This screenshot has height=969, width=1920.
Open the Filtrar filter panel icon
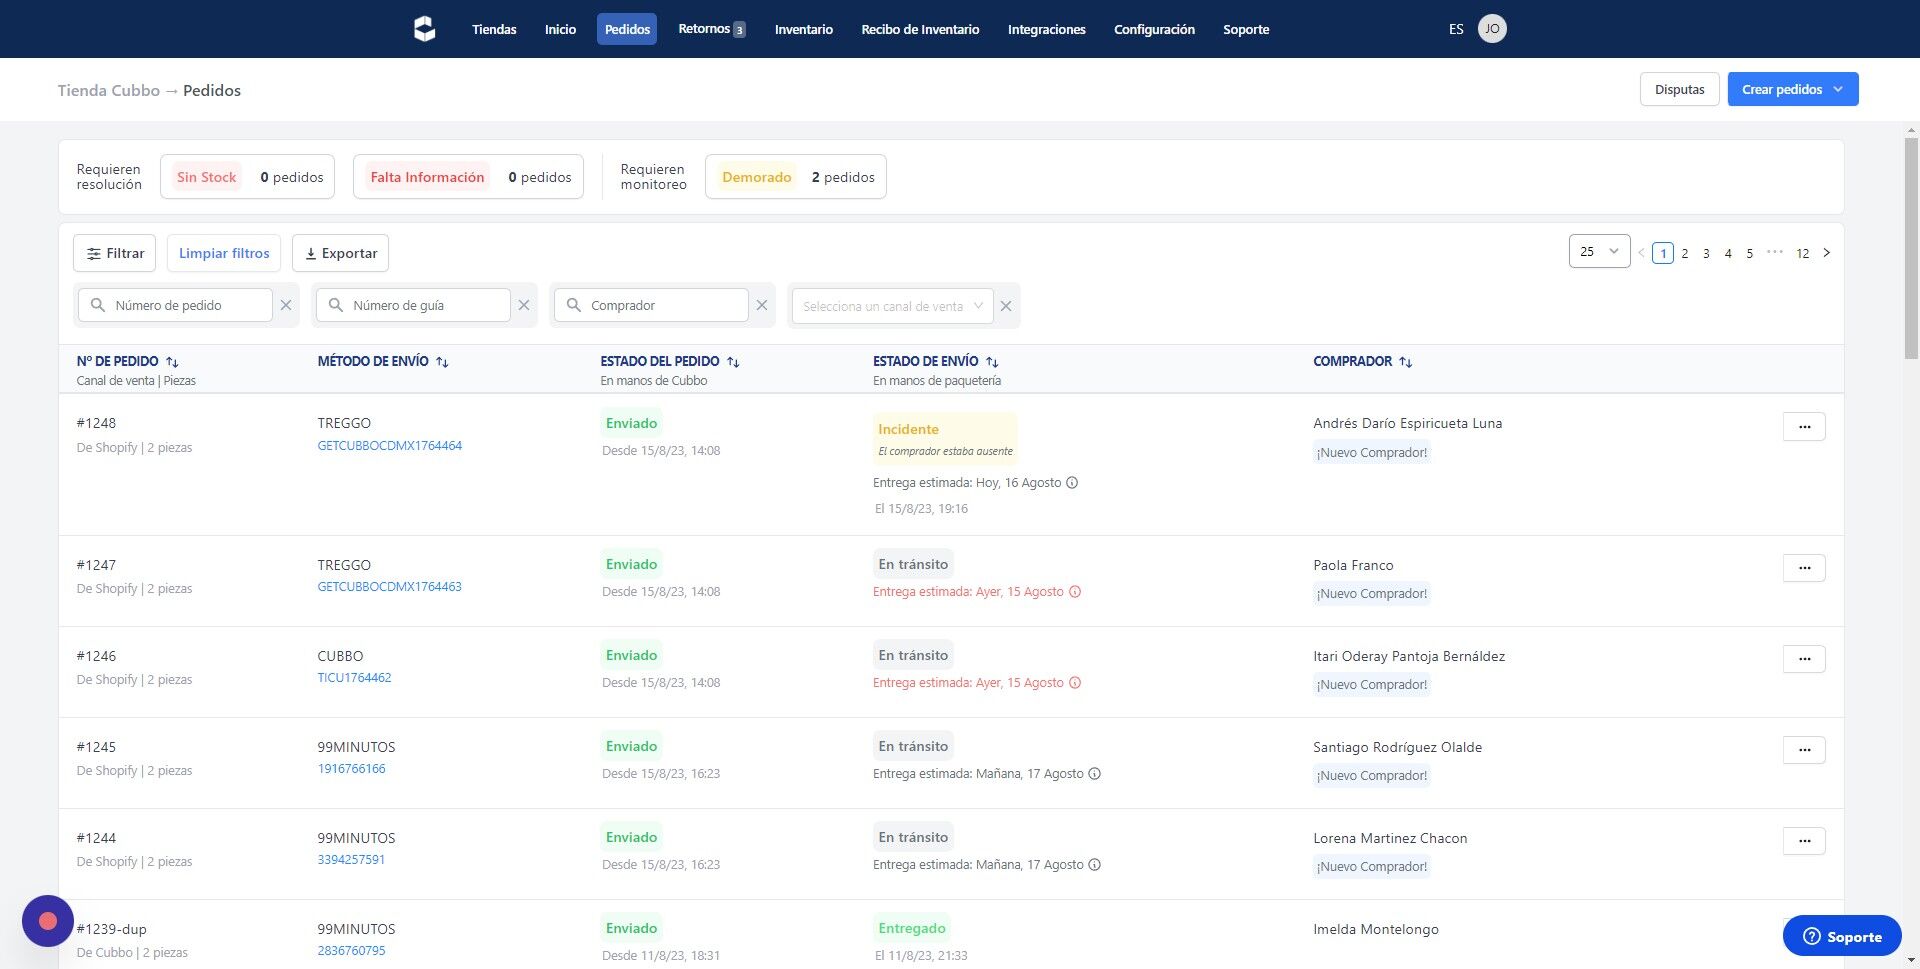[x=94, y=253]
